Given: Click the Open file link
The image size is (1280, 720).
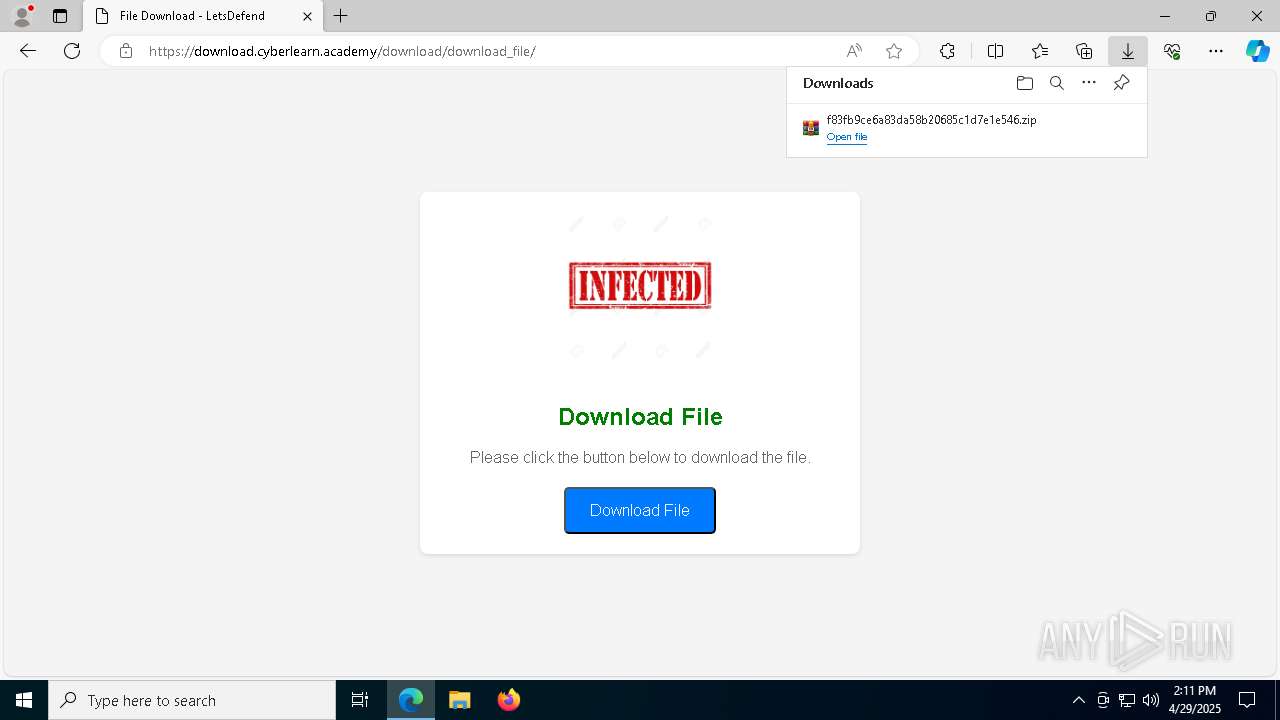Looking at the screenshot, I should pyautogui.click(x=847, y=137).
